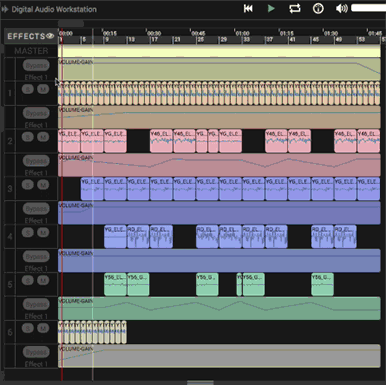Select the Y56_EL clip in track 5
The width and height of the screenshot is (386, 385).
115,284
